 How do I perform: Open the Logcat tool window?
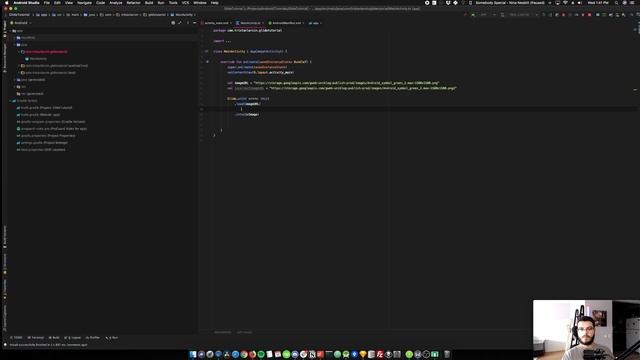[73, 338]
